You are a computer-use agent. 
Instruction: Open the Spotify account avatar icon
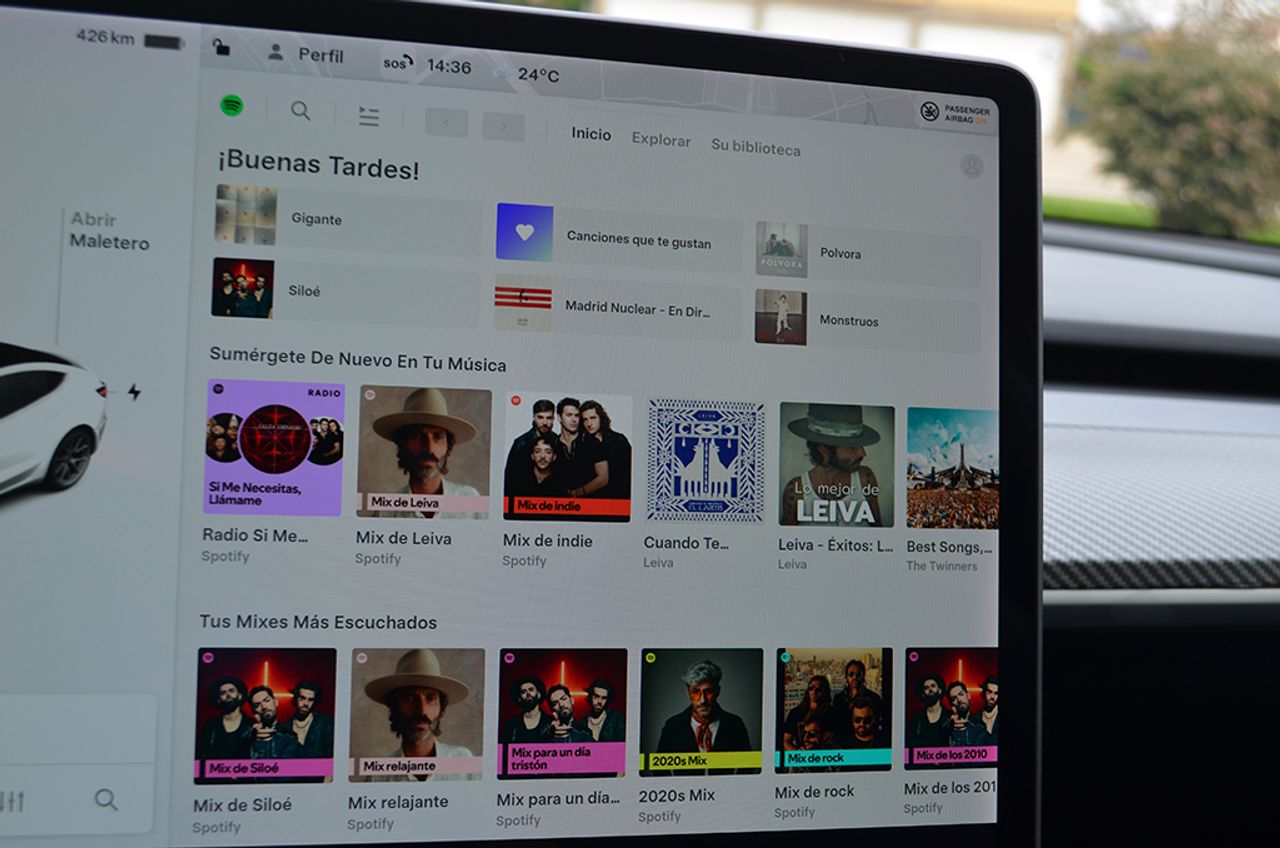pos(972,167)
